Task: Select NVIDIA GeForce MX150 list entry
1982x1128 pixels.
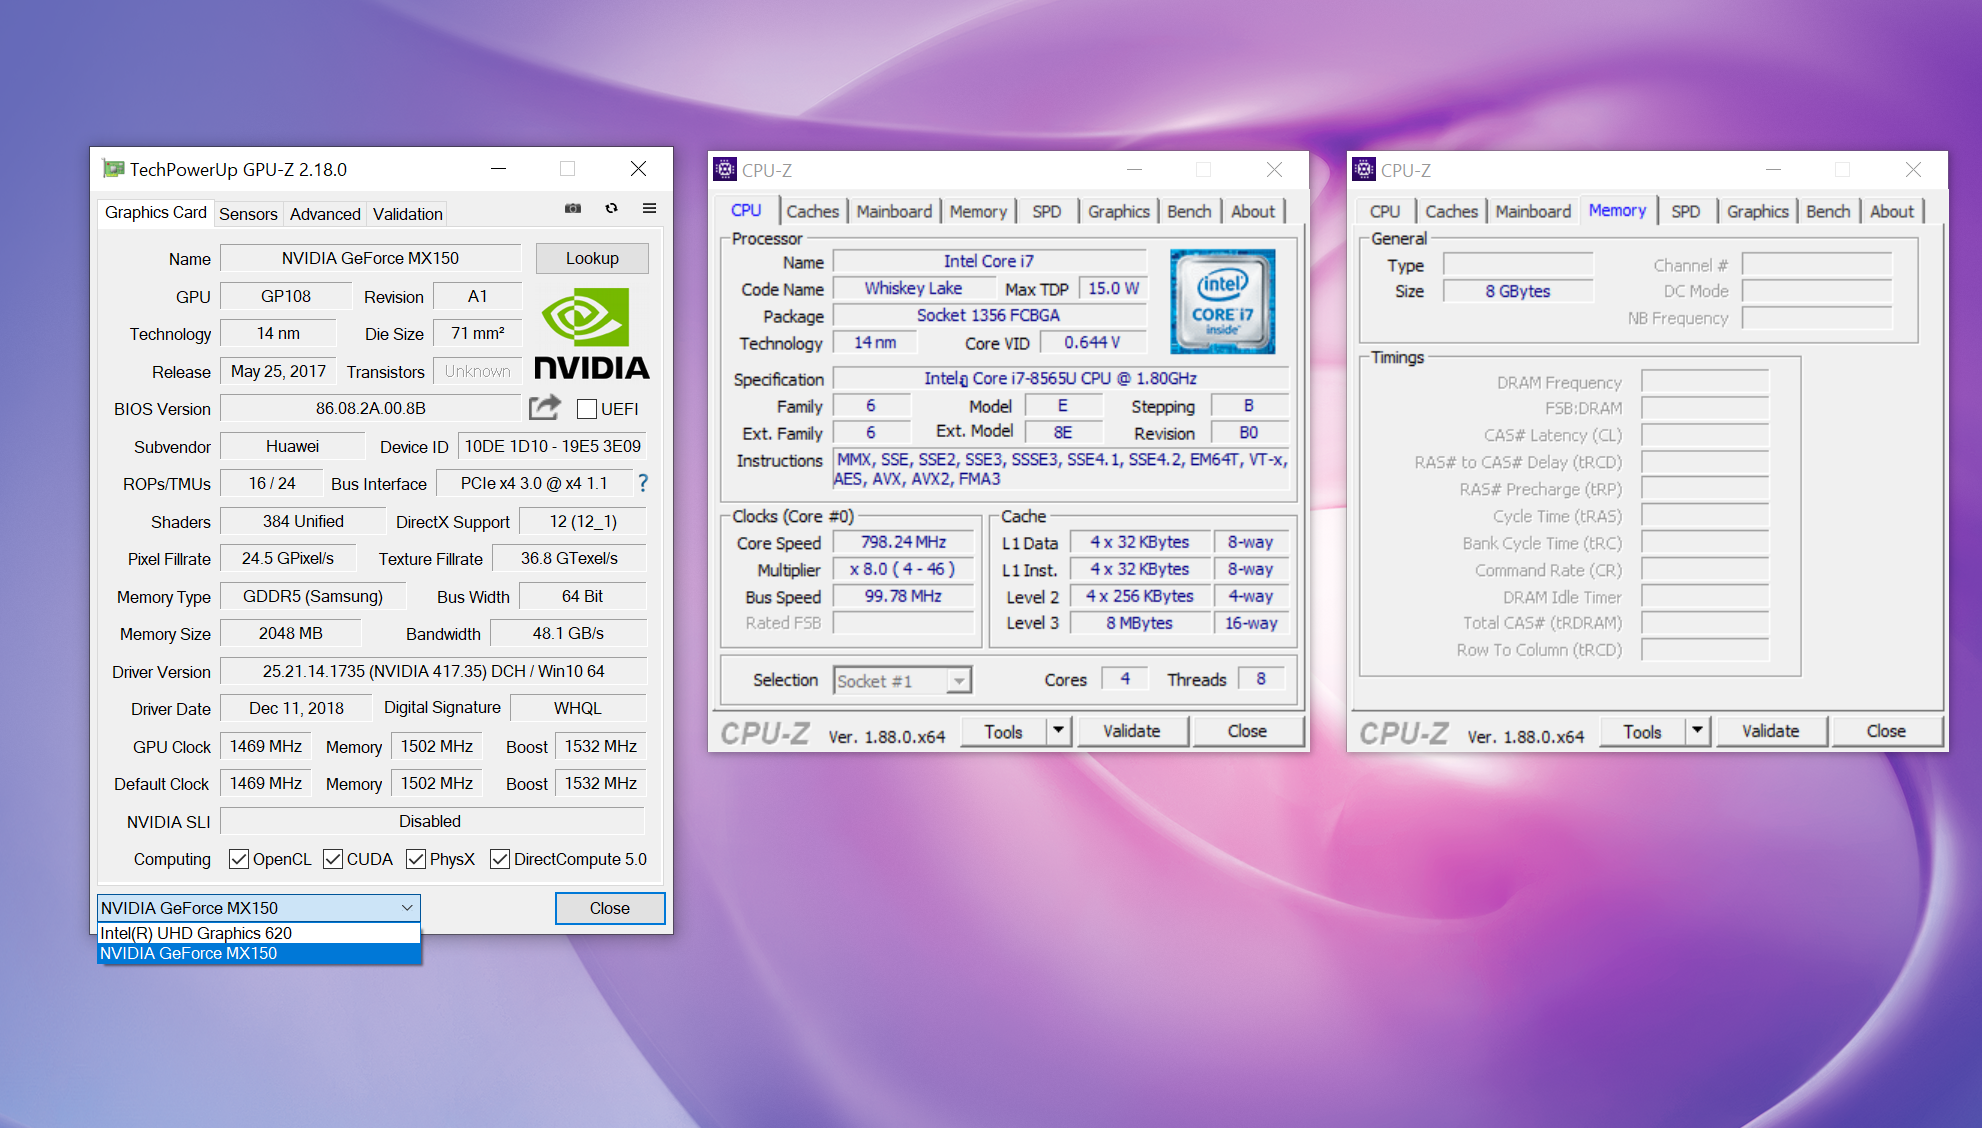Action: click(x=259, y=953)
